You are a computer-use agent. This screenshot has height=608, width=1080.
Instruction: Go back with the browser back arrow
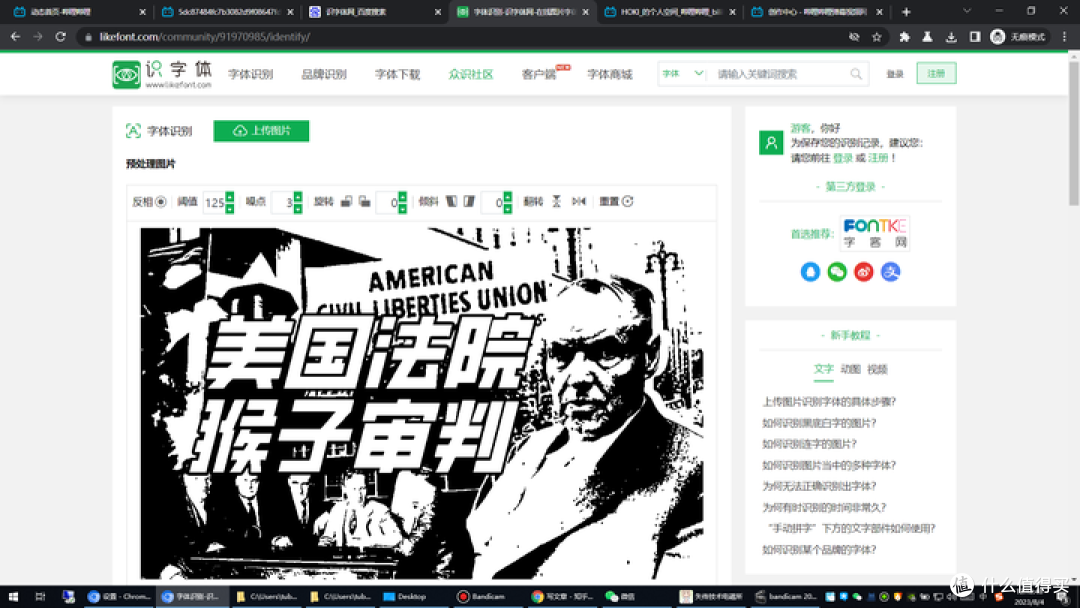click(x=15, y=36)
